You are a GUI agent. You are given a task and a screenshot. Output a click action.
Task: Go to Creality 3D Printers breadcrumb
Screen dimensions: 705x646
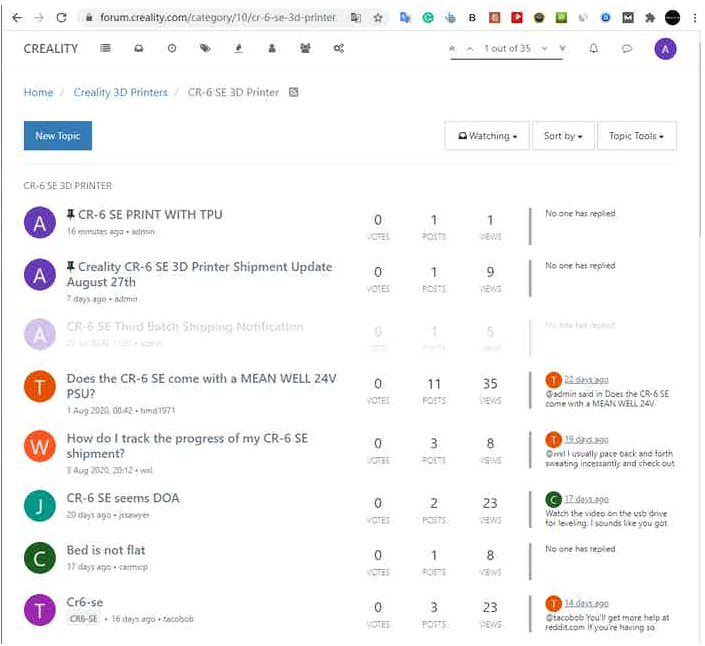(120, 92)
